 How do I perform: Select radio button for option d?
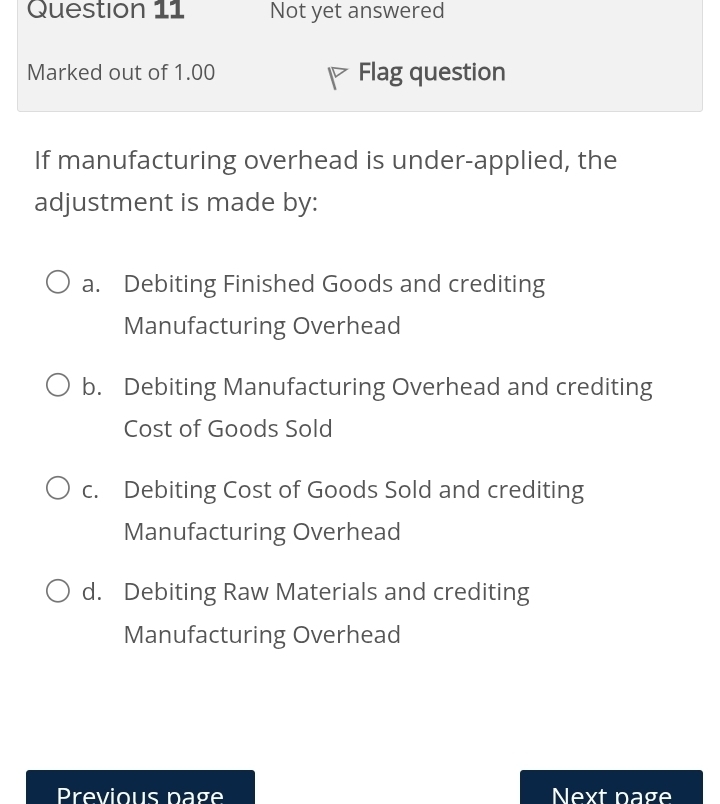tap(57, 590)
